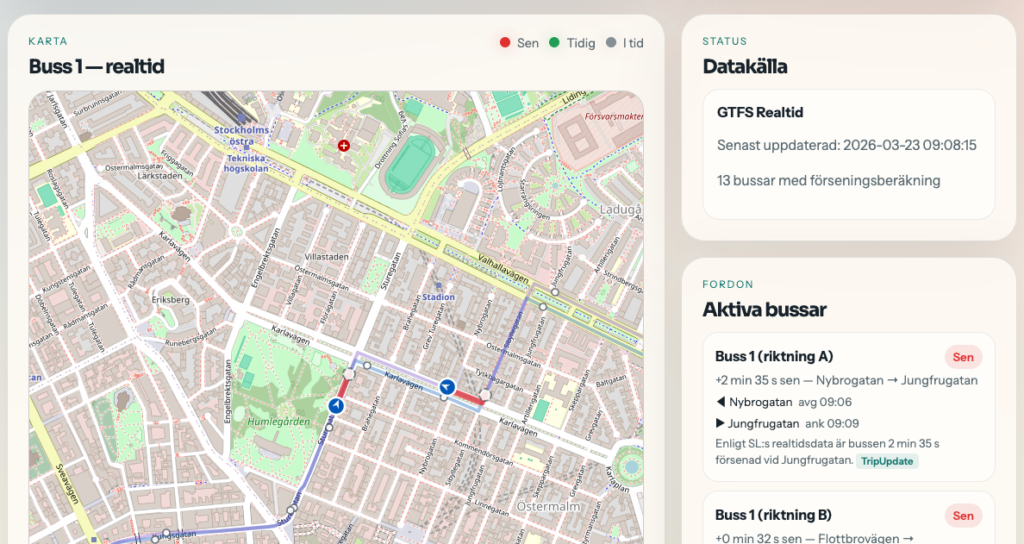
Task: Open the Buss 1 (riktning B) title
Action: click(773, 516)
